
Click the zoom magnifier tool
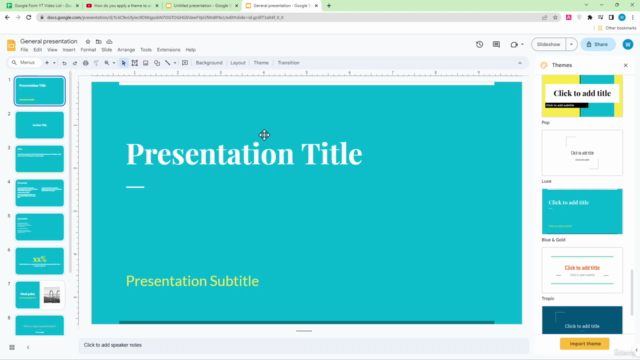coord(107,63)
